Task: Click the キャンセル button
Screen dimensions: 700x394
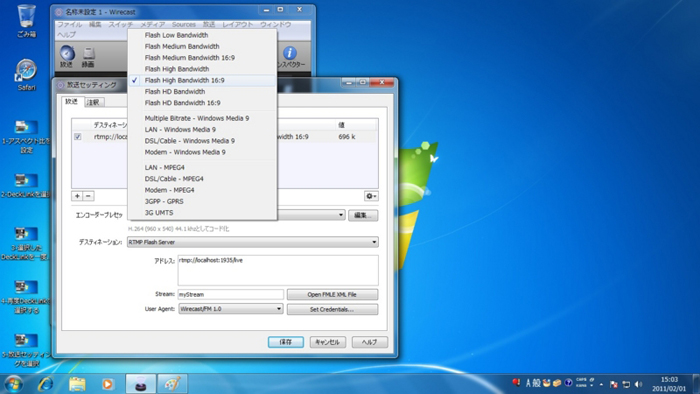Action: click(x=328, y=342)
